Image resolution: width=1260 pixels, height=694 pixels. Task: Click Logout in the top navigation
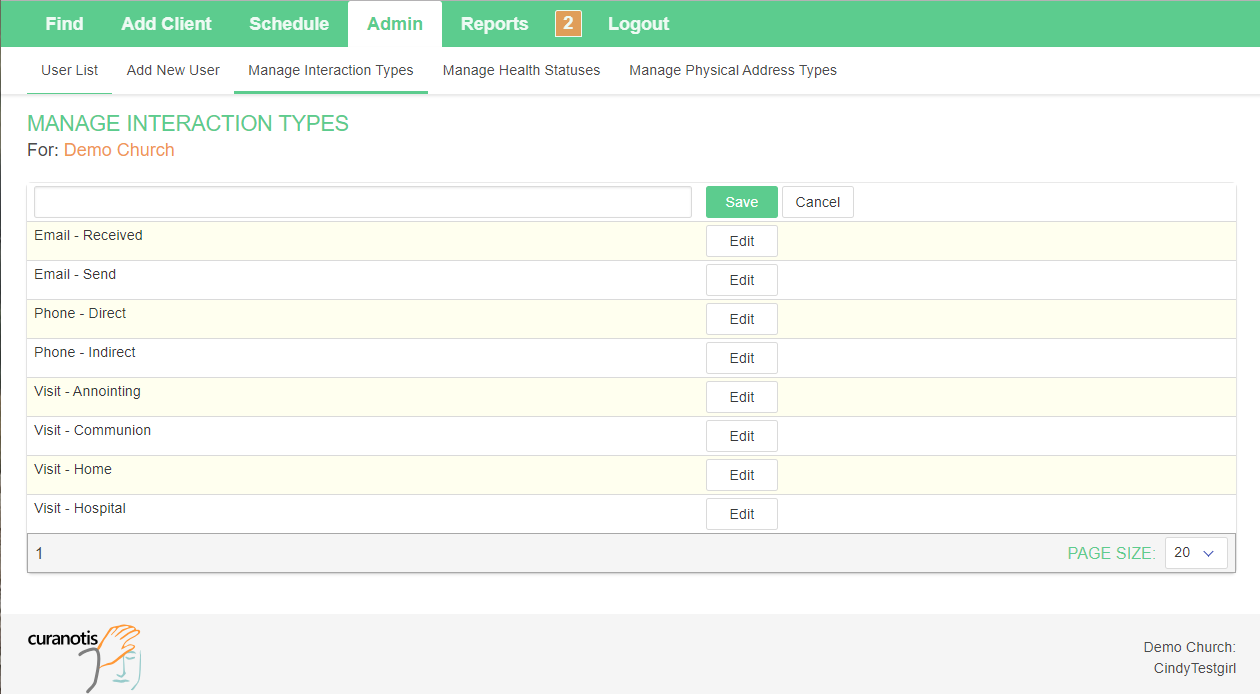coord(638,24)
